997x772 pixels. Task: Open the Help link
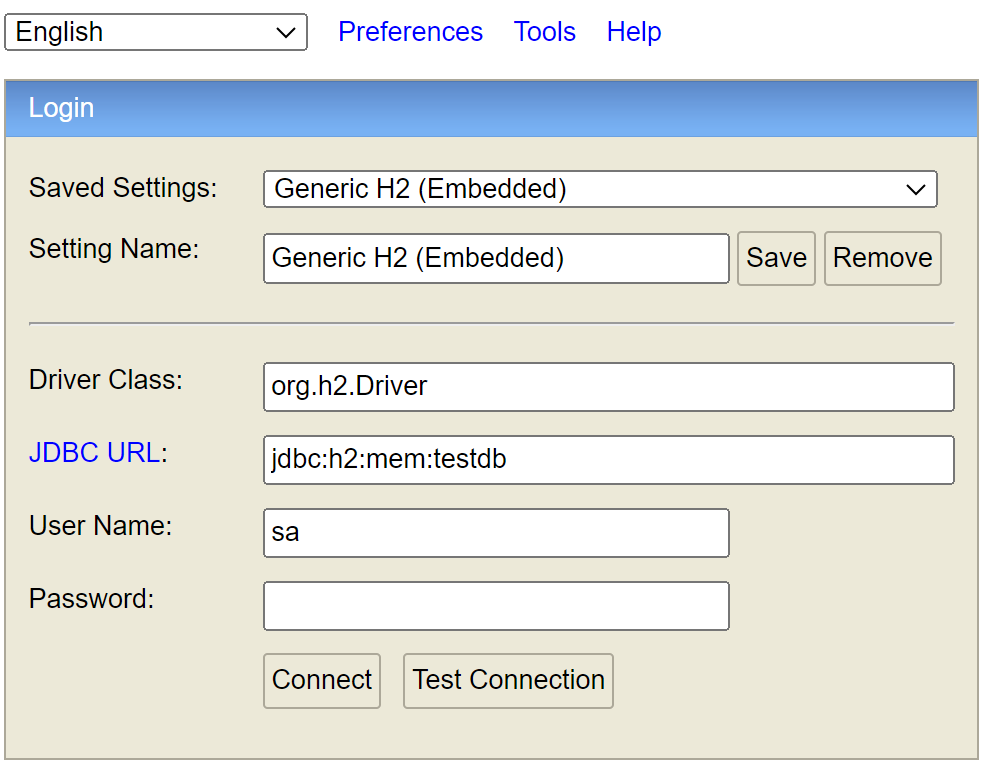634,32
